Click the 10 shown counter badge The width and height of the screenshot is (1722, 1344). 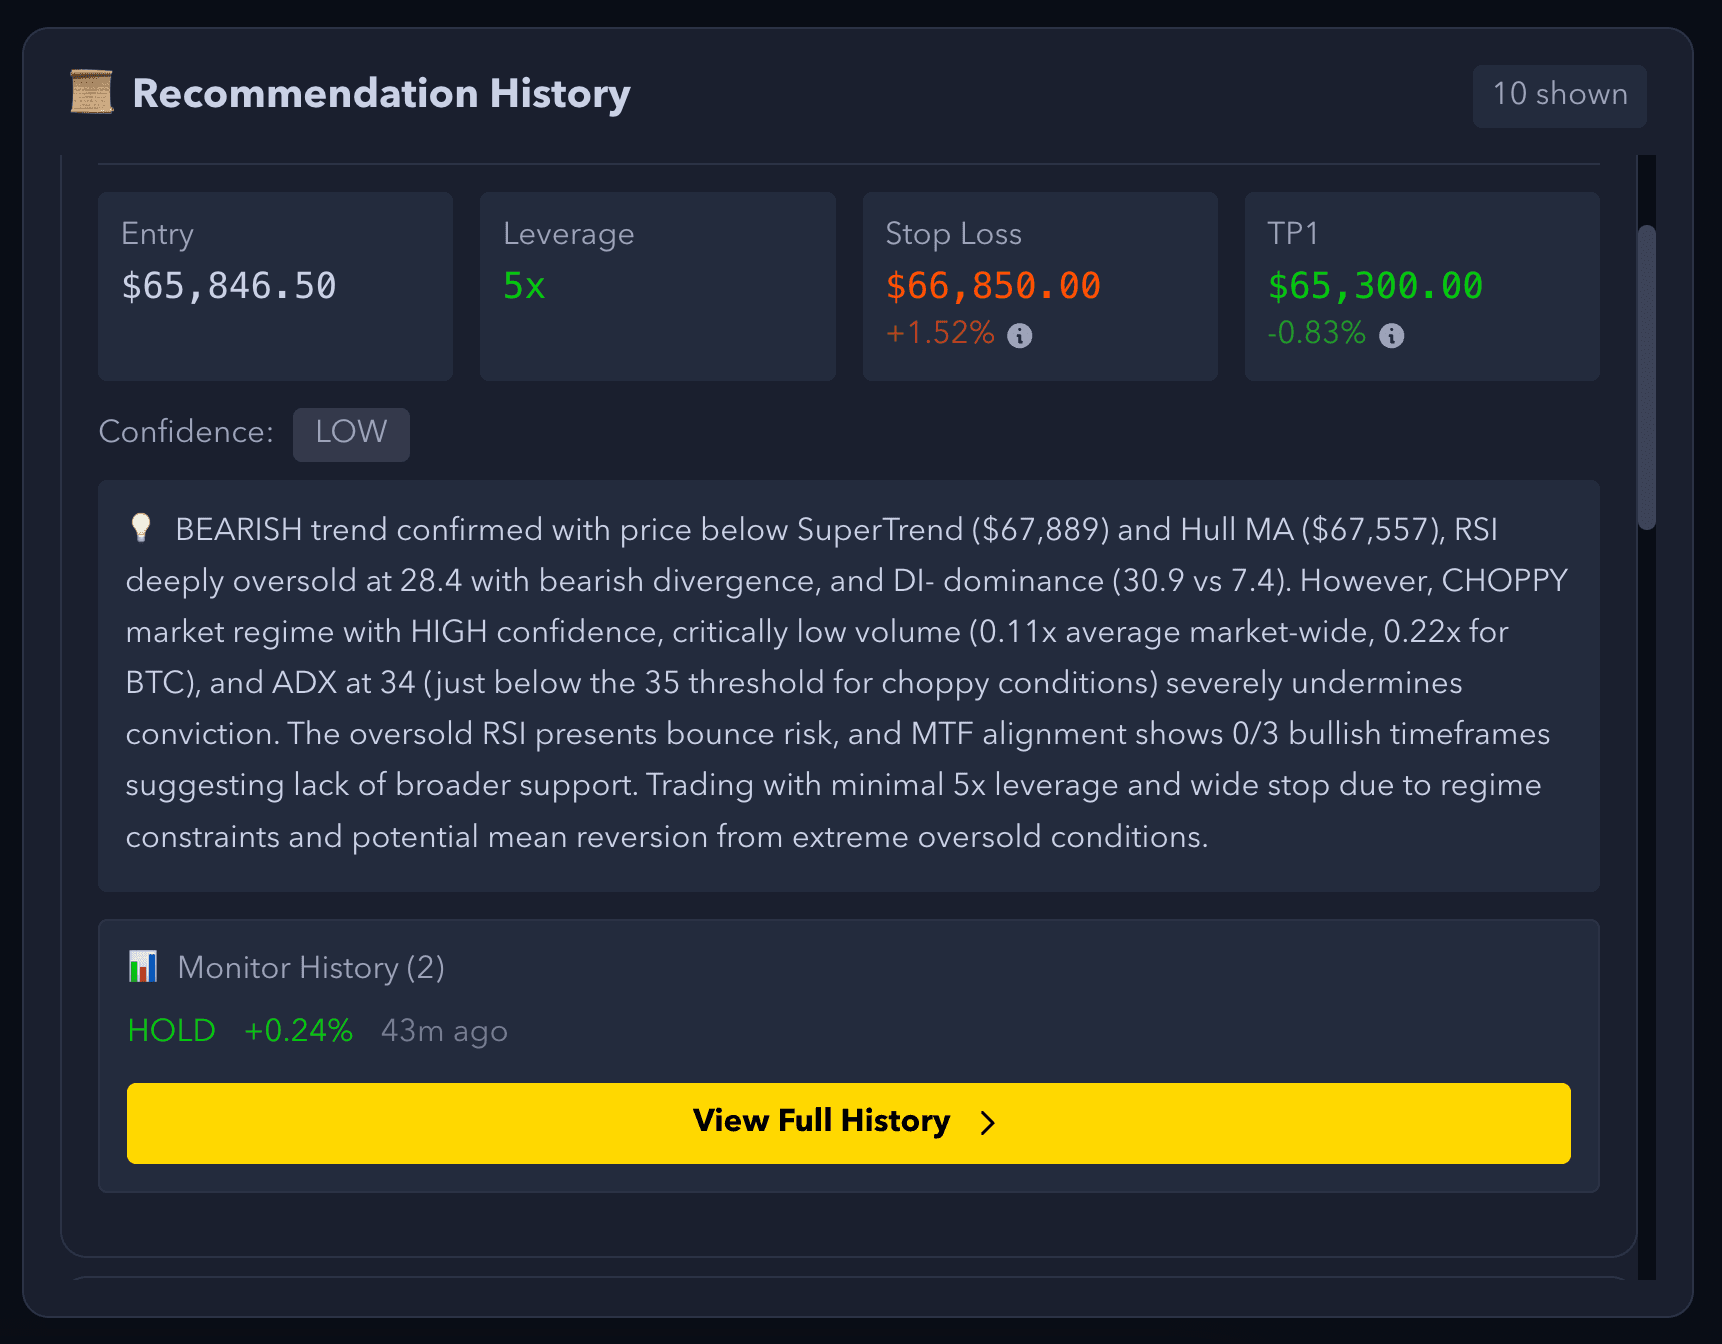[1559, 95]
